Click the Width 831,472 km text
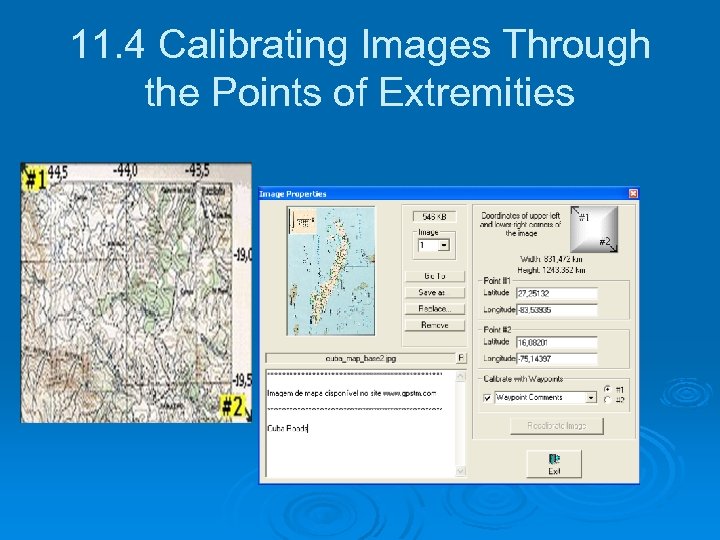The width and height of the screenshot is (720, 540). [x=551, y=259]
